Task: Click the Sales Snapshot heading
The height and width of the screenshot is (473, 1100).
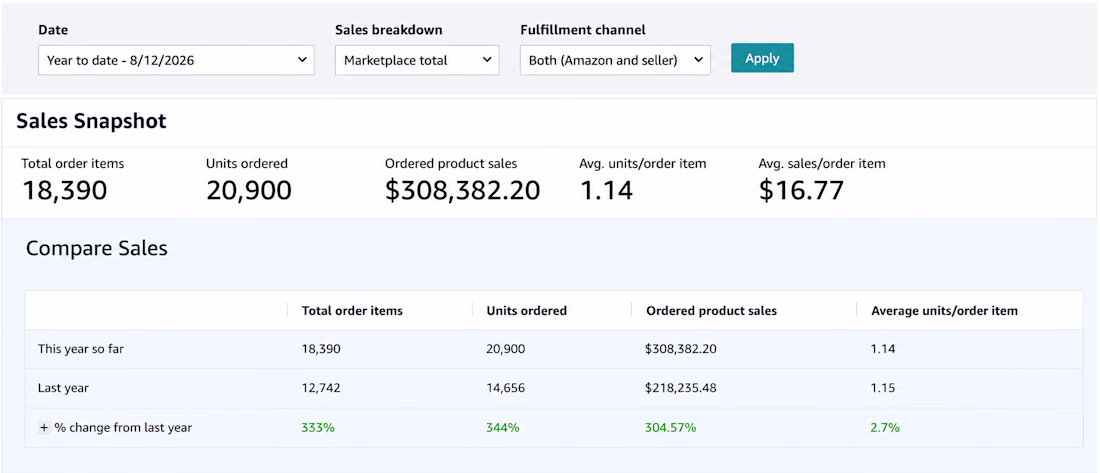Action: coord(91,121)
